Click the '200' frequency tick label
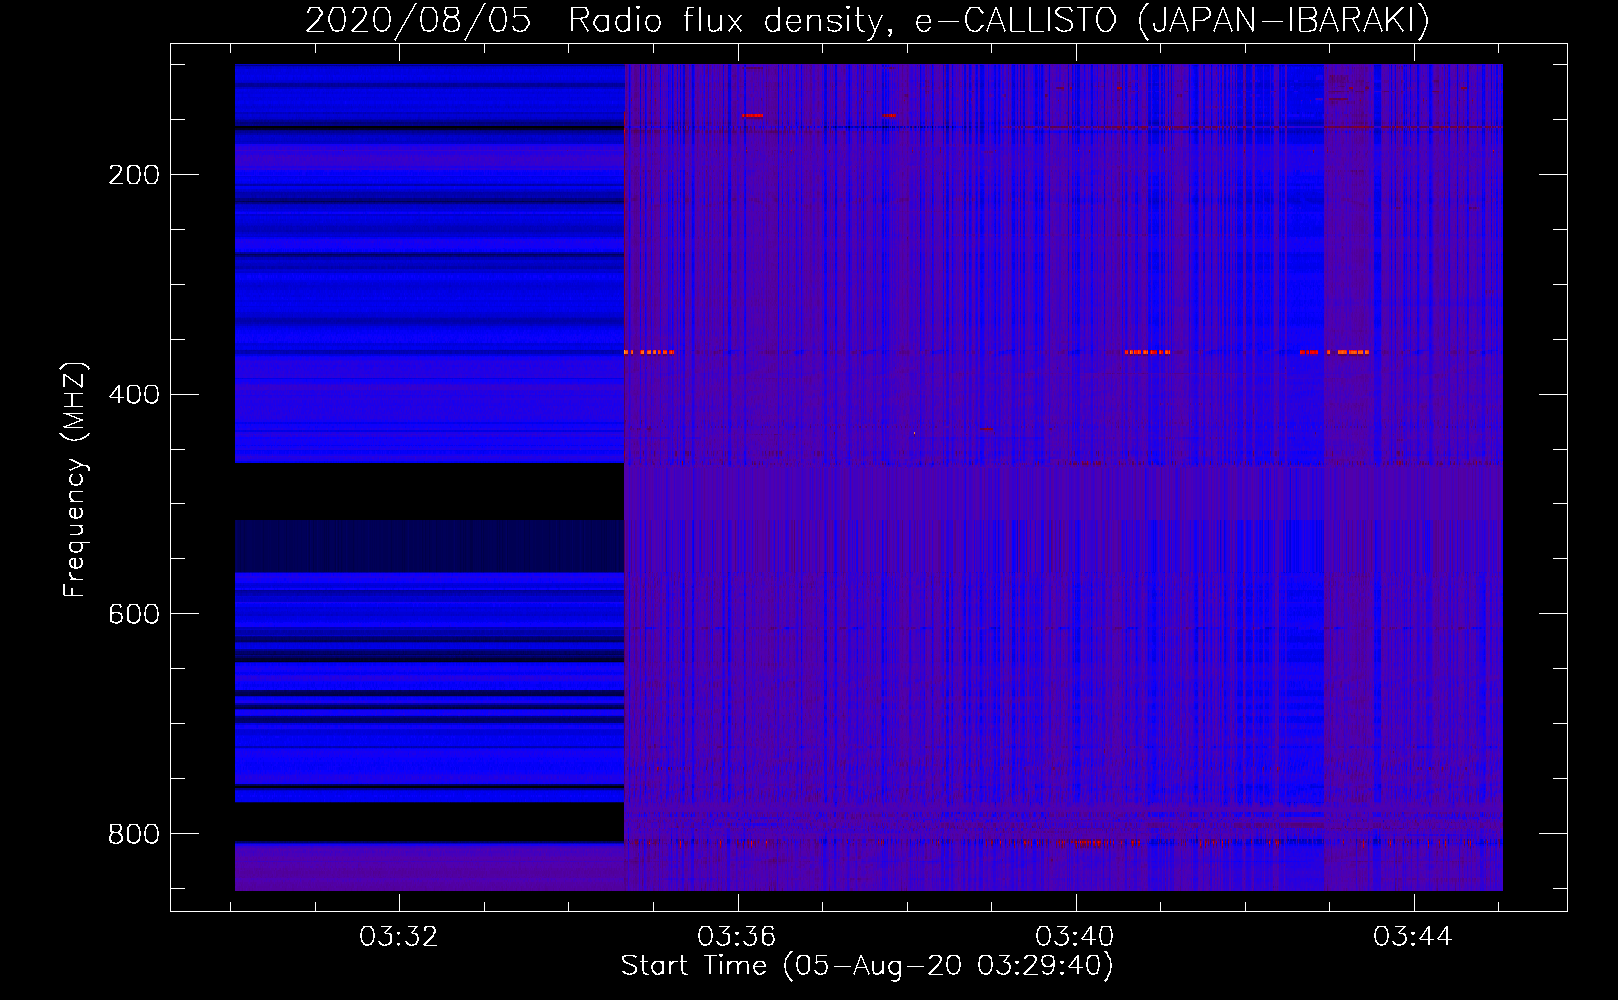The width and height of the screenshot is (1618, 1000). tap(134, 175)
